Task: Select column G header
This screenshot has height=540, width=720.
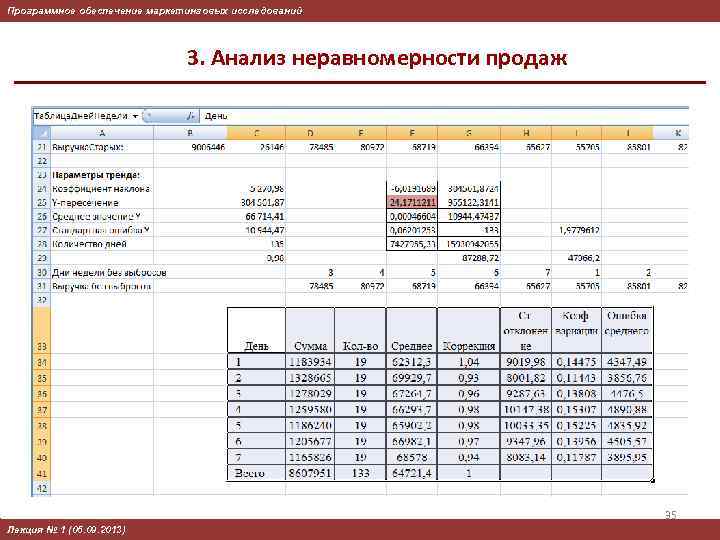Action: click(469, 133)
